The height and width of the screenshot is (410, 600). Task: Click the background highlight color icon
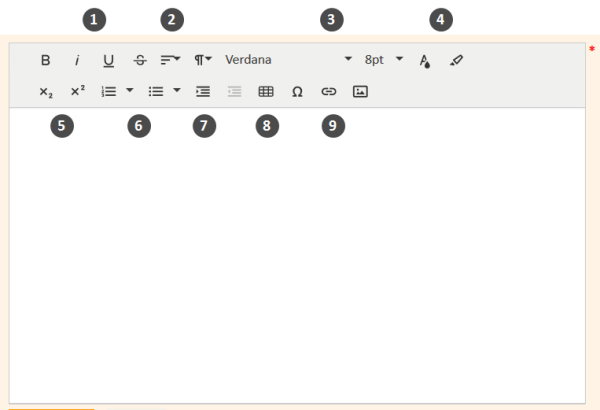click(x=457, y=60)
